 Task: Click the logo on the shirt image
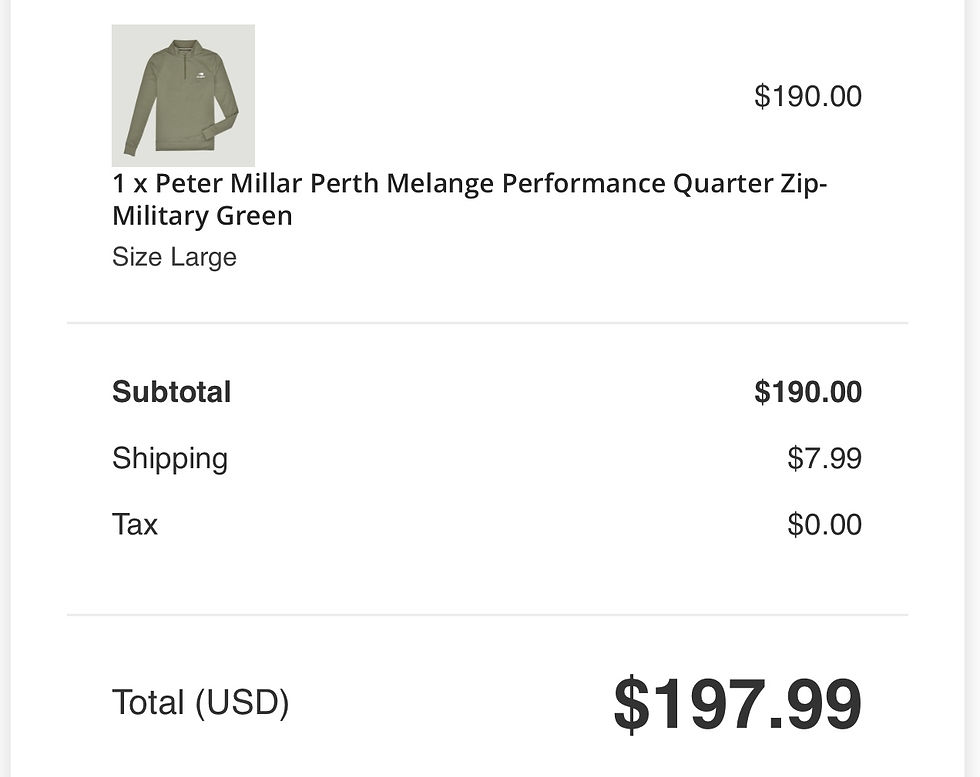pyautogui.click(x=201, y=78)
